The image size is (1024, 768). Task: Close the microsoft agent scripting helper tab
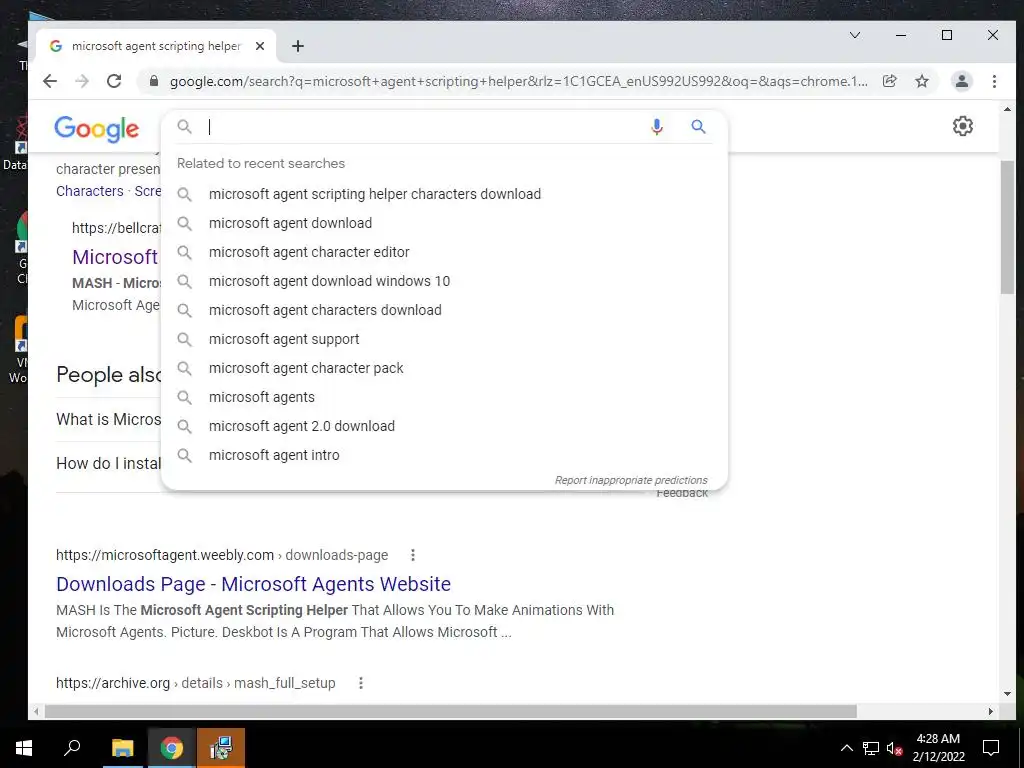pyautogui.click(x=260, y=46)
